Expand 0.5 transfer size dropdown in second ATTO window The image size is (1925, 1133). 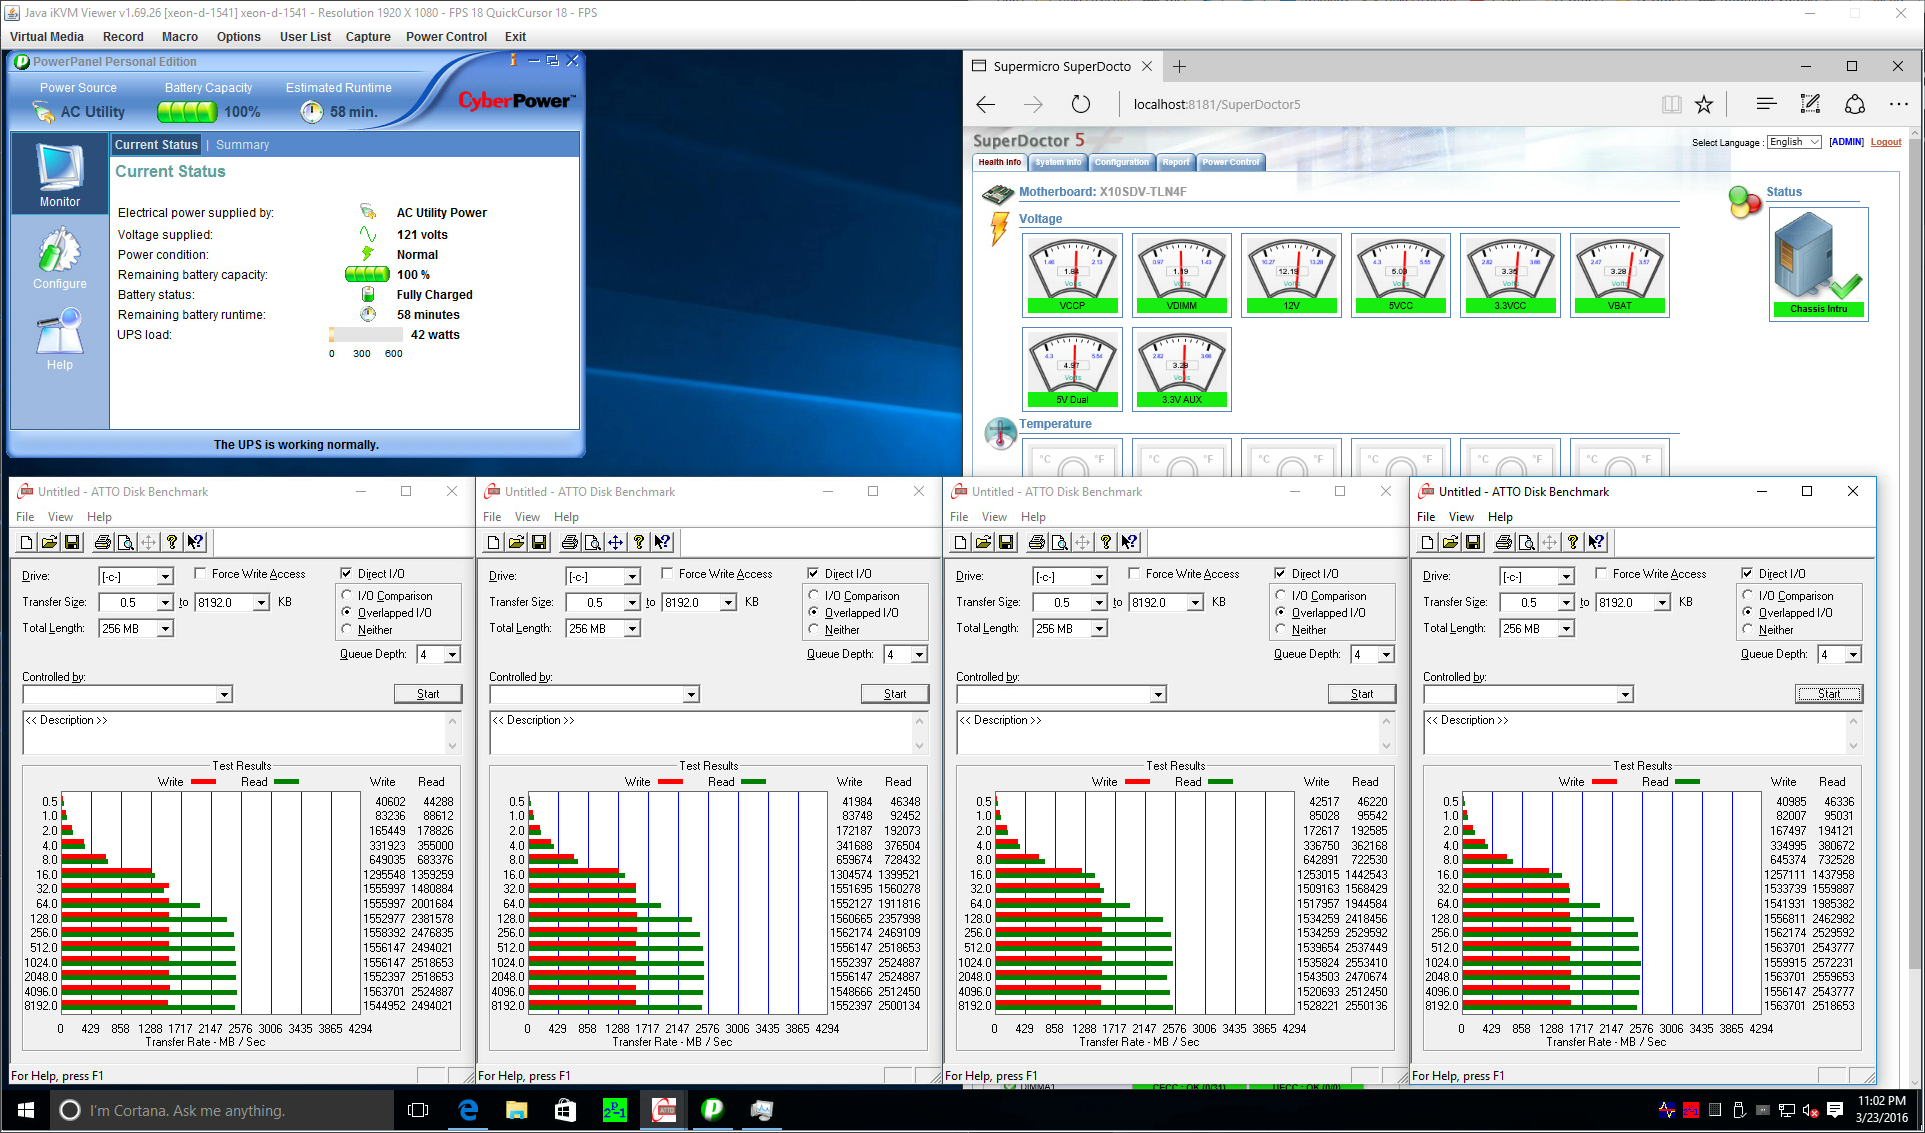click(632, 603)
